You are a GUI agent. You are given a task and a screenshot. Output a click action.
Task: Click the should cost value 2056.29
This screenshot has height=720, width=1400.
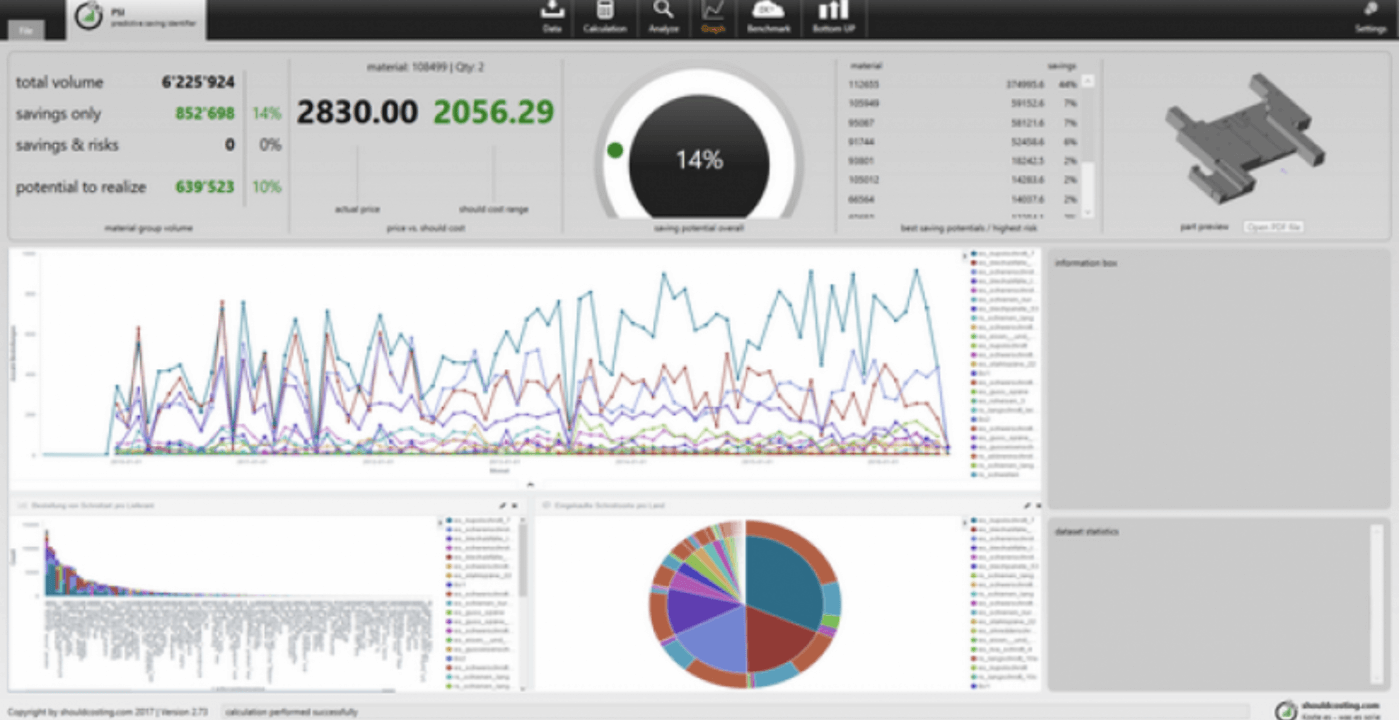pos(494,112)
